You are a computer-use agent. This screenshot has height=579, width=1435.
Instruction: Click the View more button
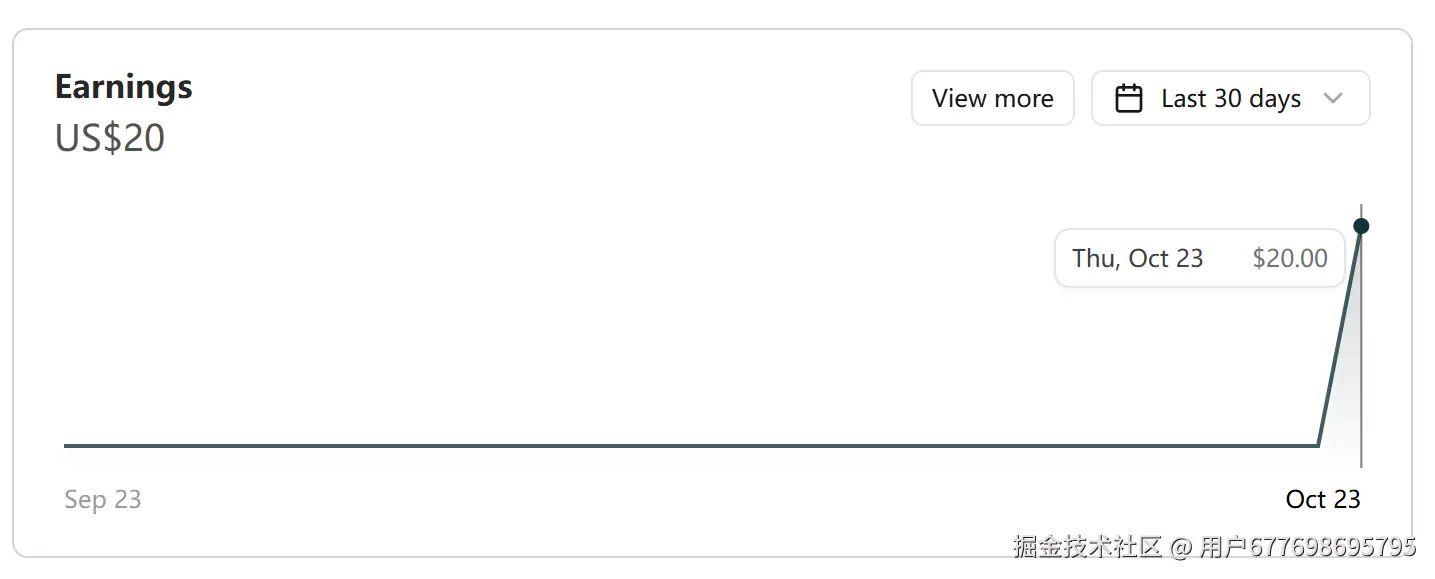pos(992,98)
